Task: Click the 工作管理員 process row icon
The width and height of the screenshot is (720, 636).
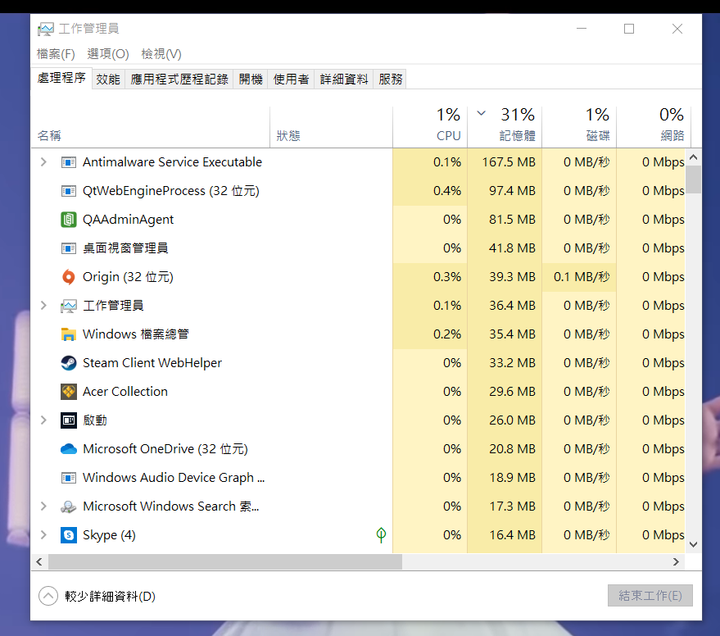Action: click(x=68, y=306)
